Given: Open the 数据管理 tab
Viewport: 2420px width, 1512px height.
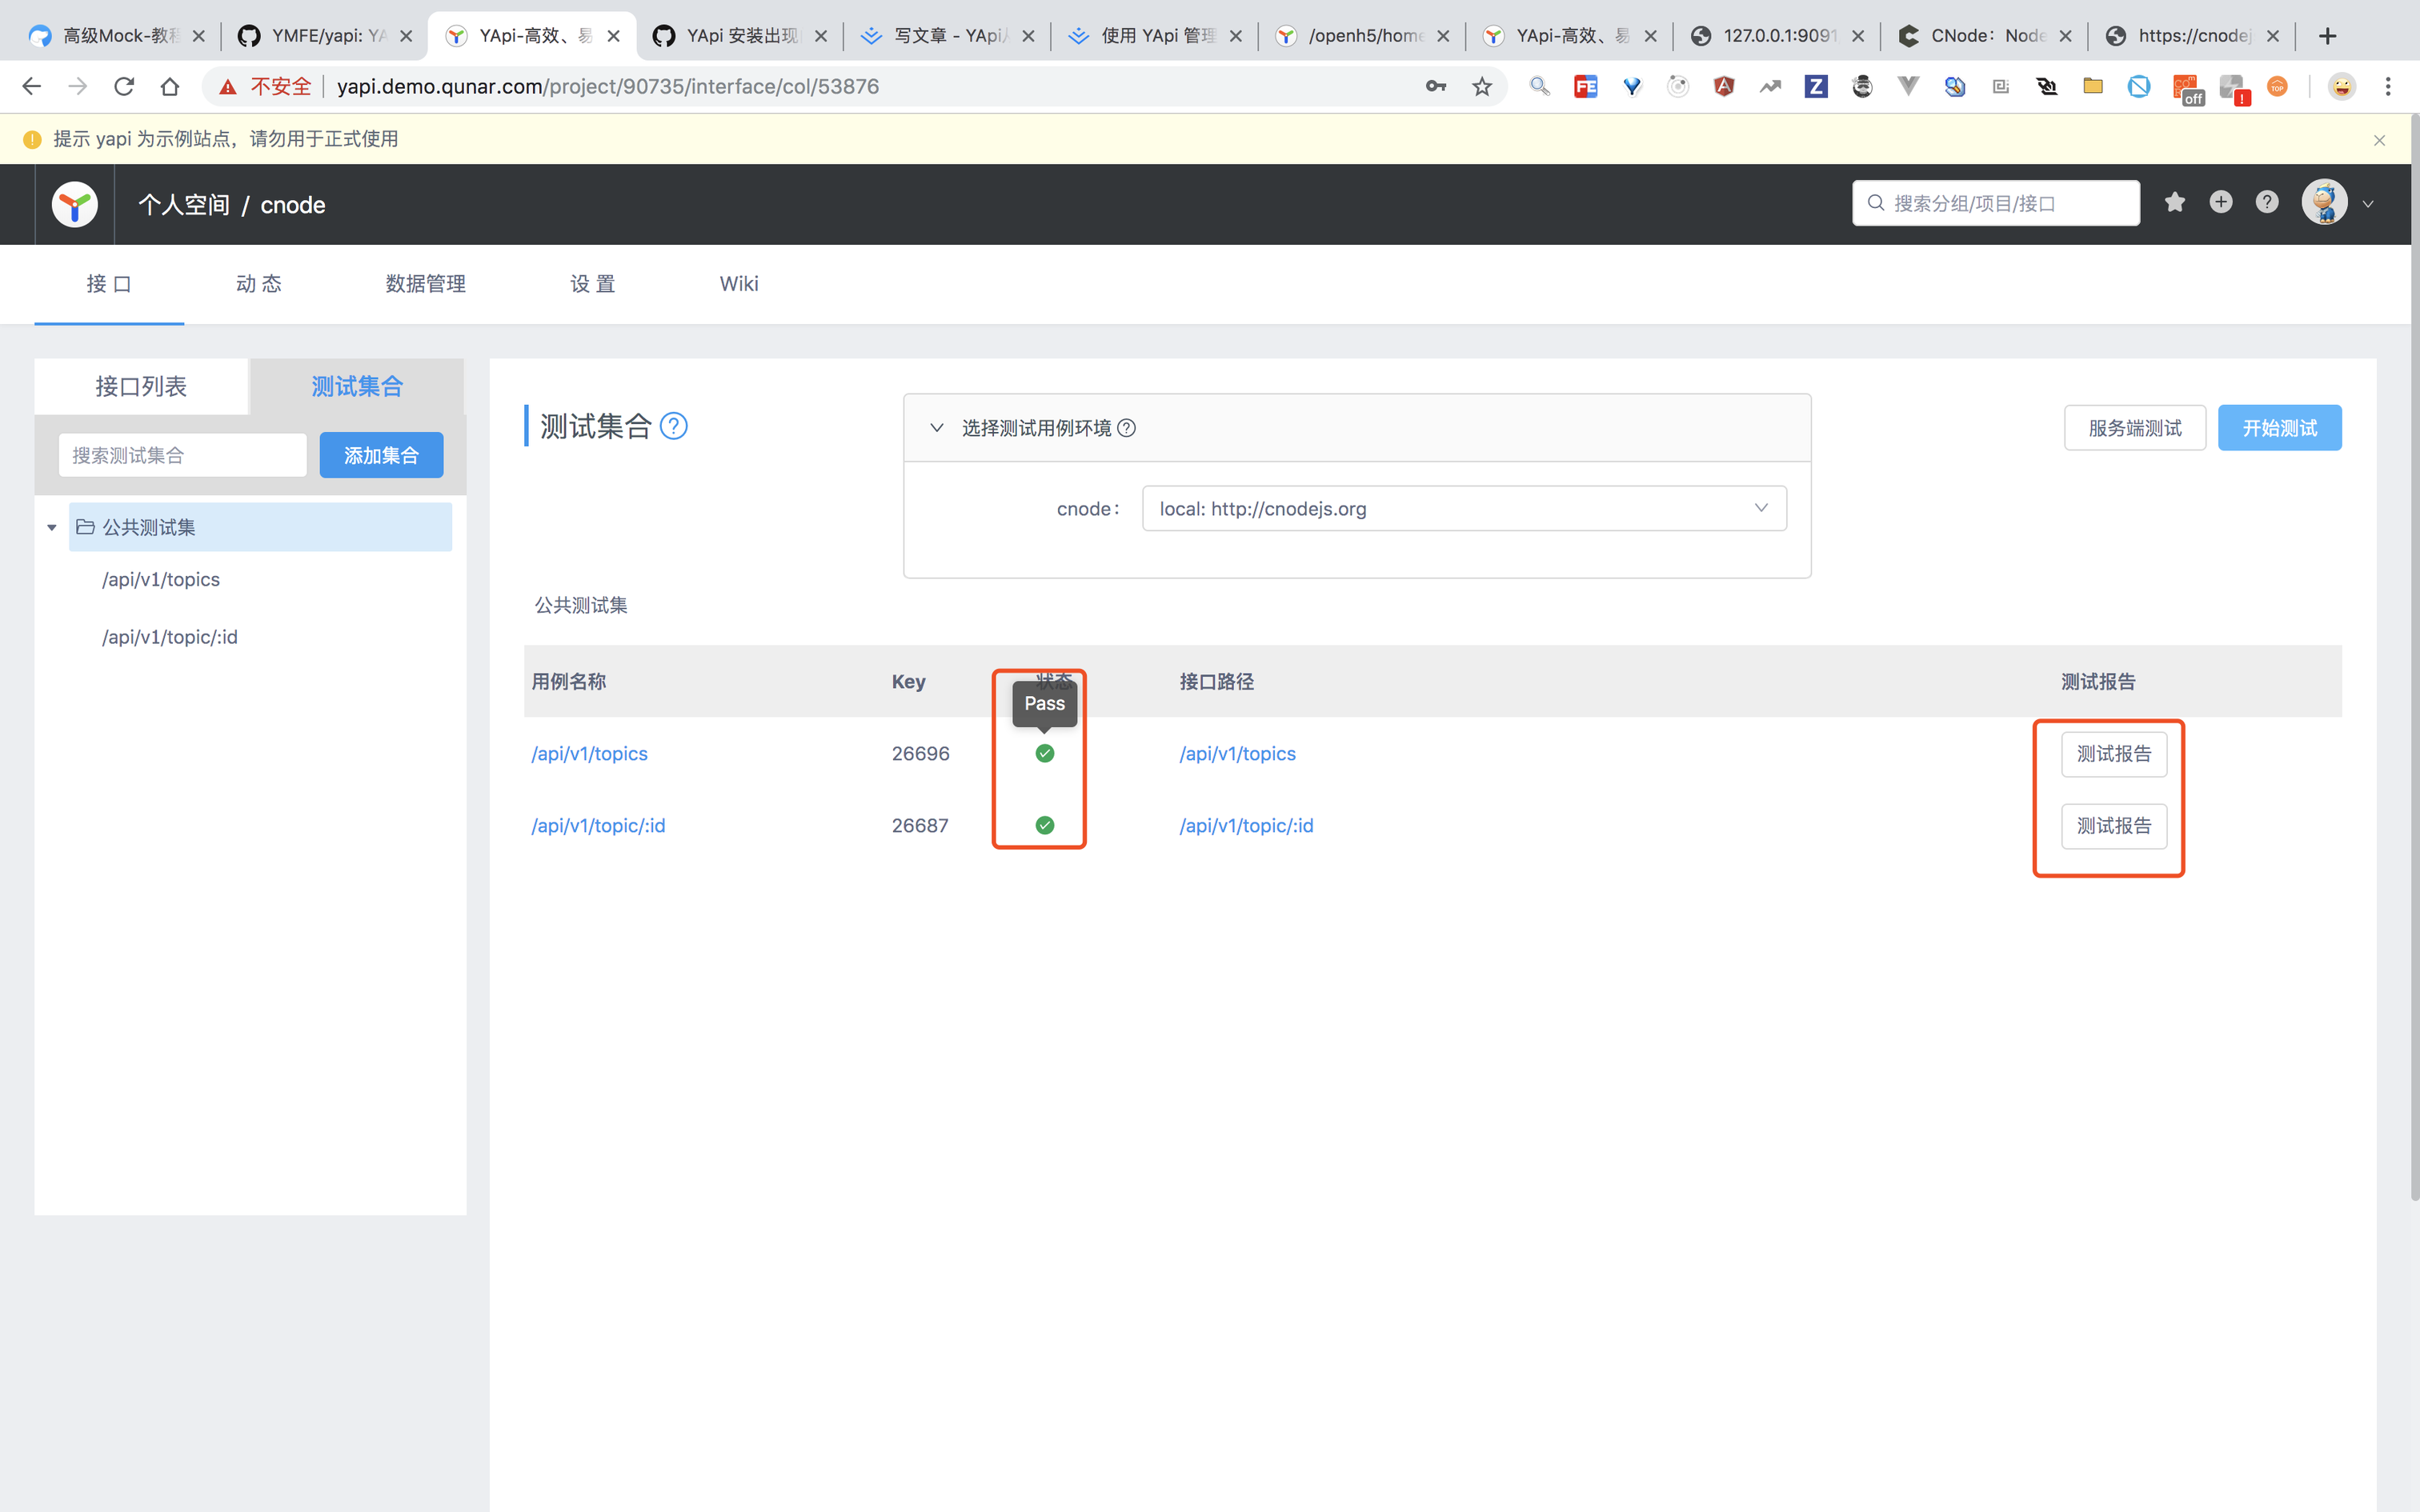Looking at the screenshot, I should click(x=426, y=284).
